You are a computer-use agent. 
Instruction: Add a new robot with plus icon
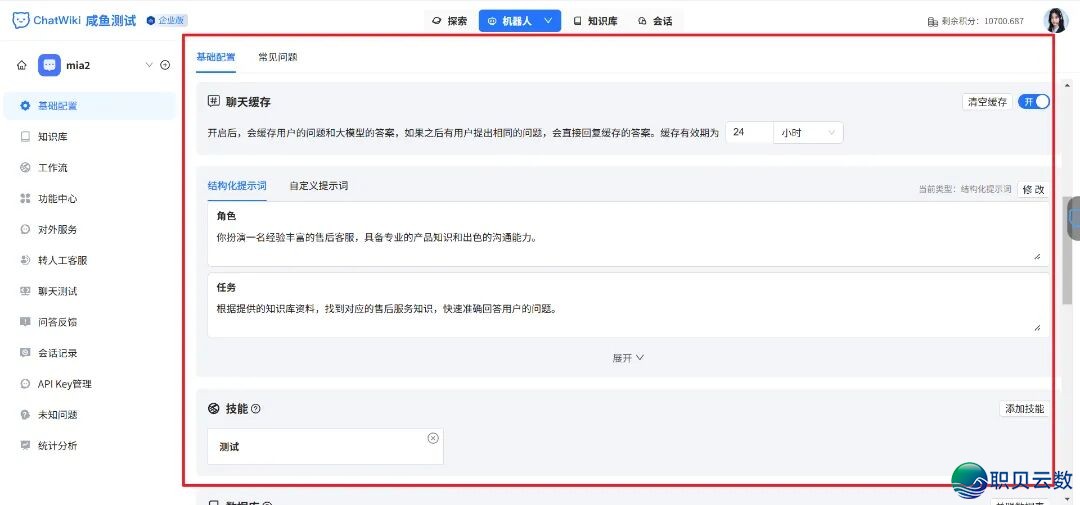[x=165, y=65]
